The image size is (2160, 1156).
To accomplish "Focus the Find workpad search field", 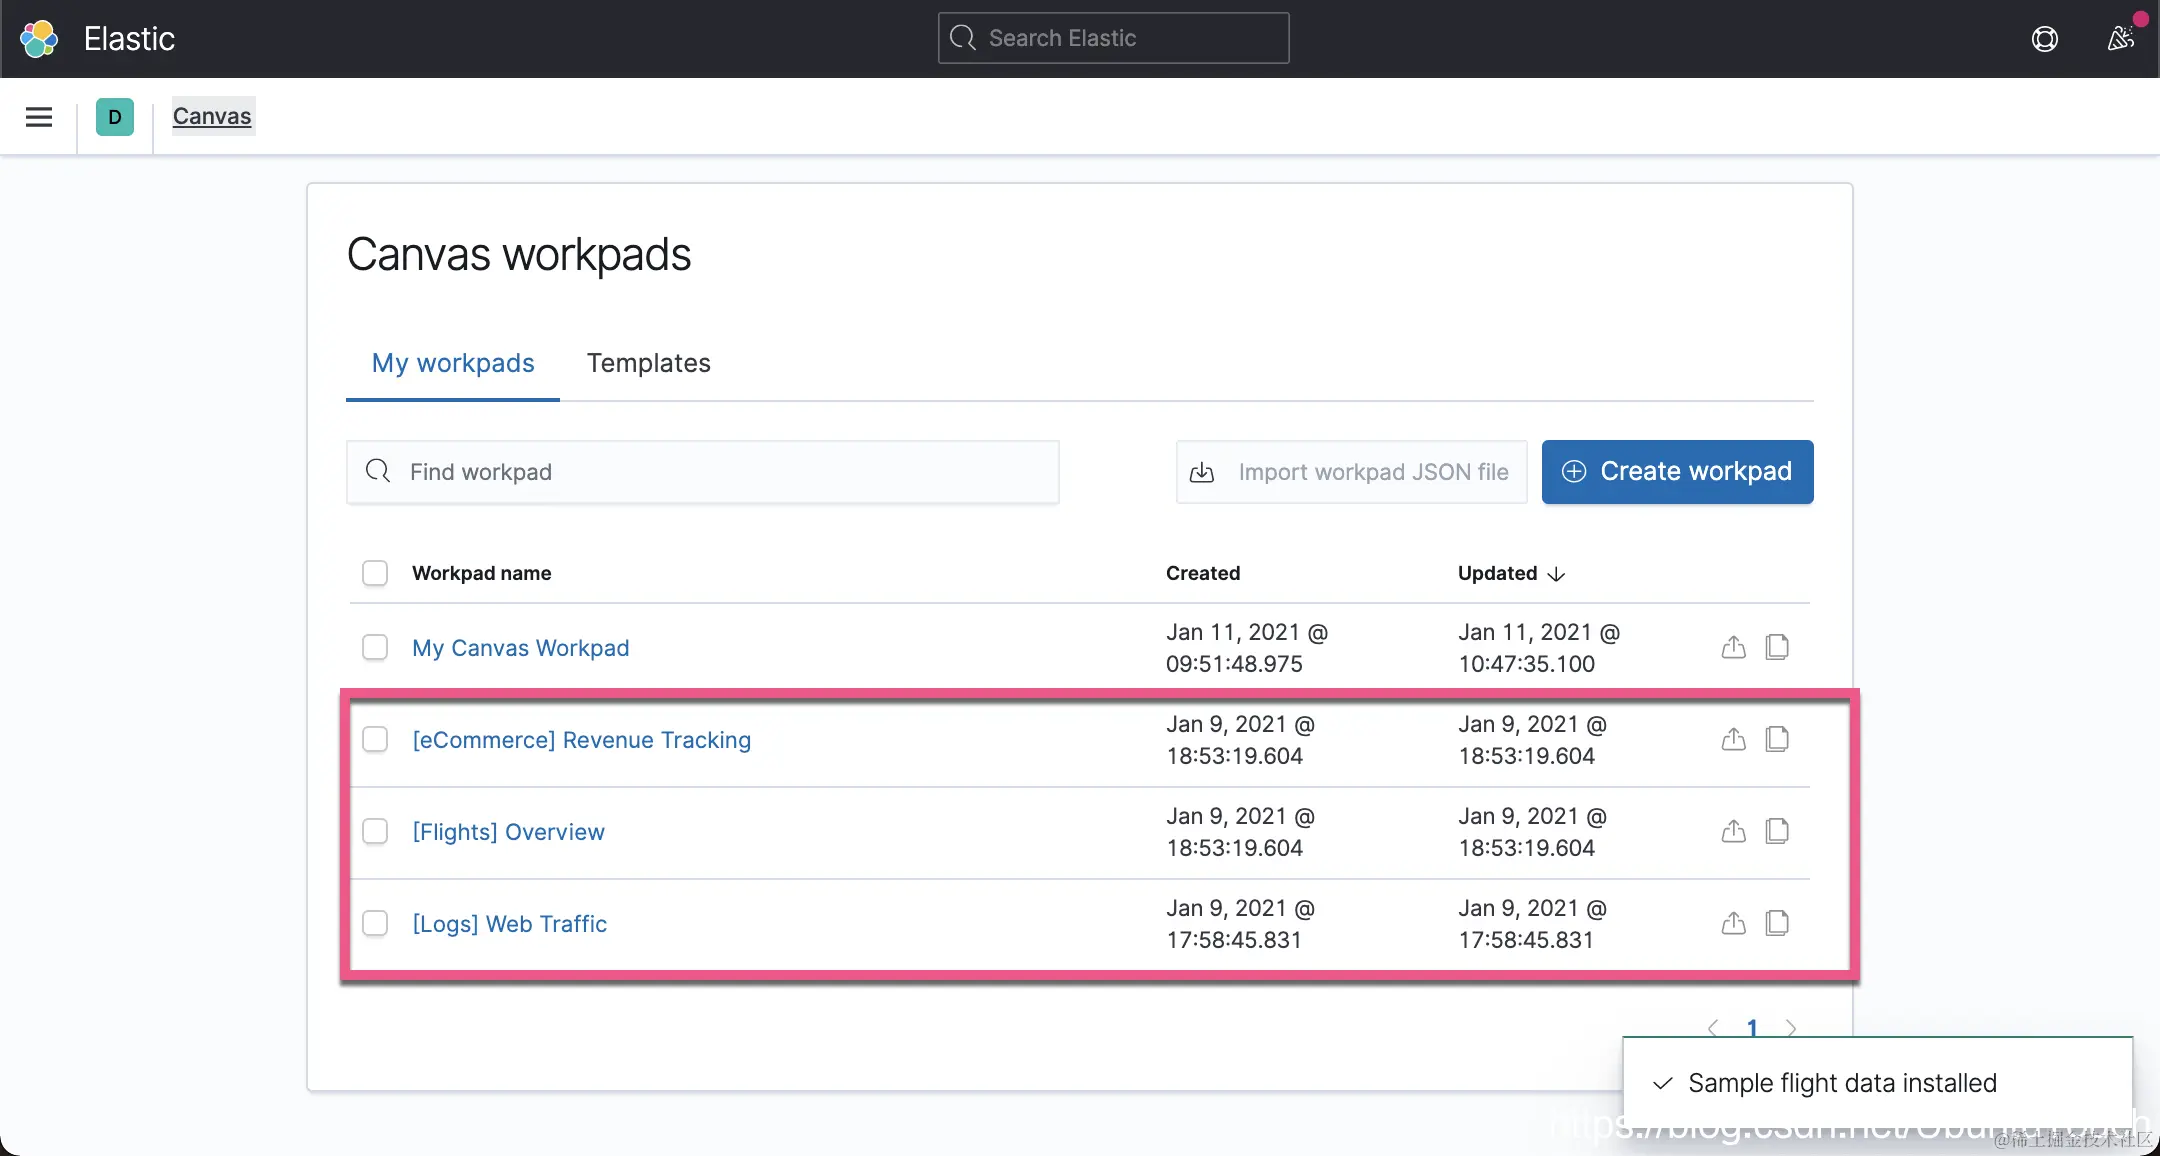I will pos(702,472).
